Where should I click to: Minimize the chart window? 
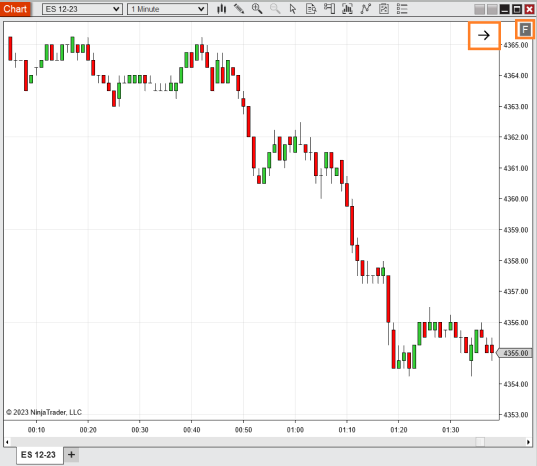pos(504,9)
